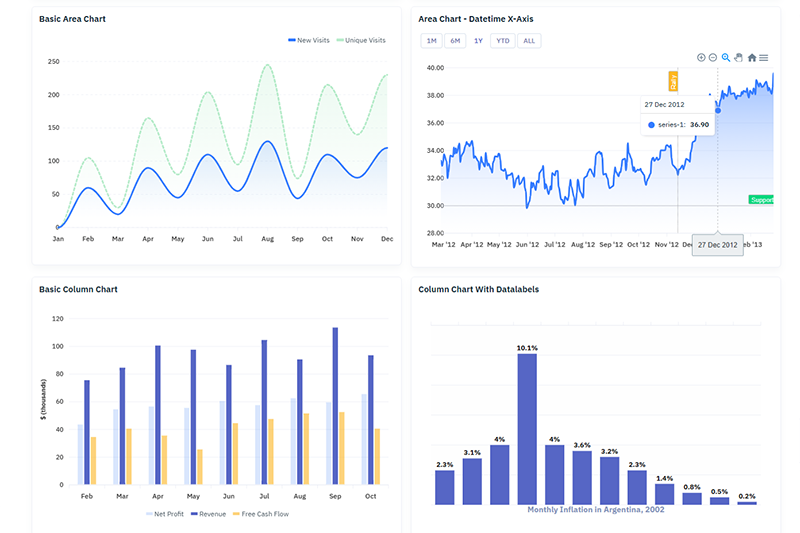Screen dimensions: 800x533
Task: Click the 10.1% inflation bar
Action: (527, 428)
